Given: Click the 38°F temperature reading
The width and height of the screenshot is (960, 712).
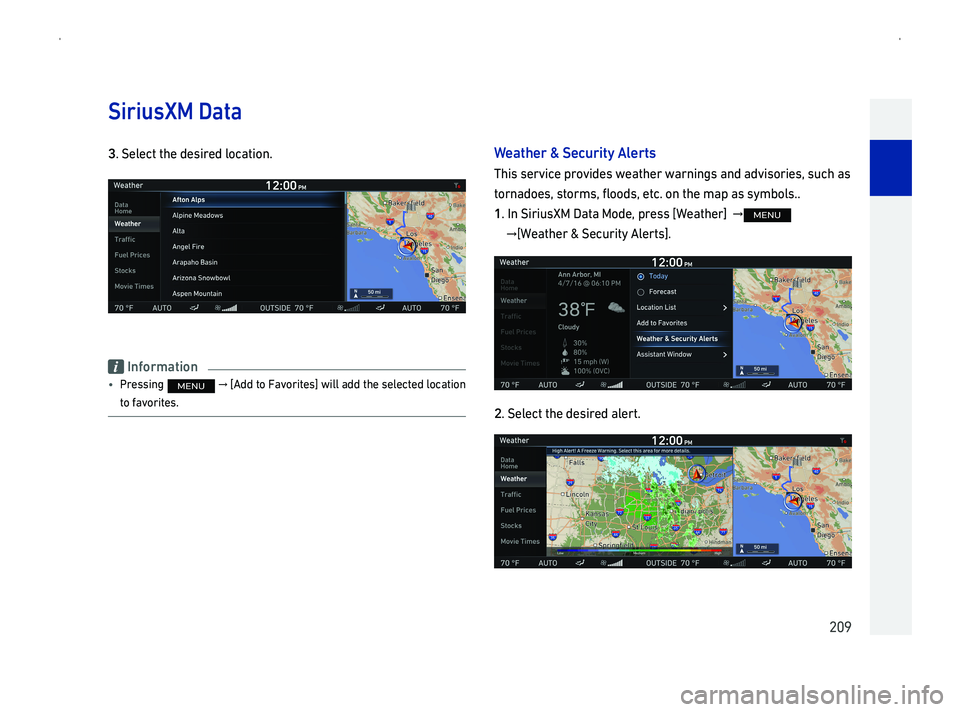Looking at the screenshot, I should coord(577,309).
